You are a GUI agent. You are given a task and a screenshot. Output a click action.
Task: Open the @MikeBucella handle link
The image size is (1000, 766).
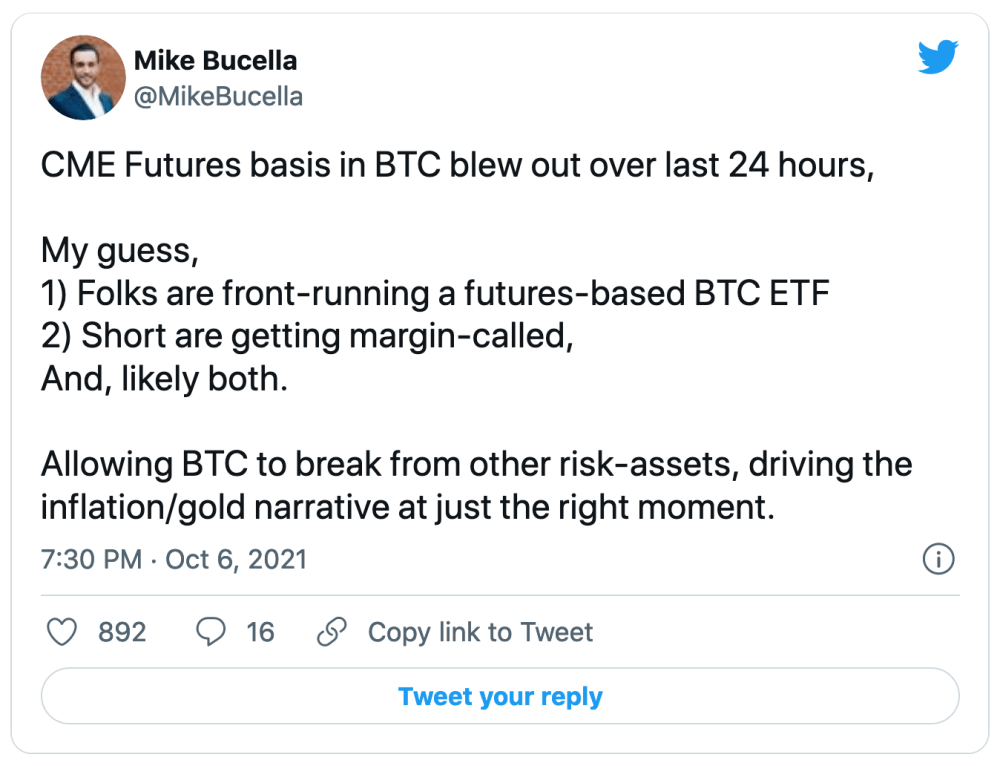(x=218, y=96)
